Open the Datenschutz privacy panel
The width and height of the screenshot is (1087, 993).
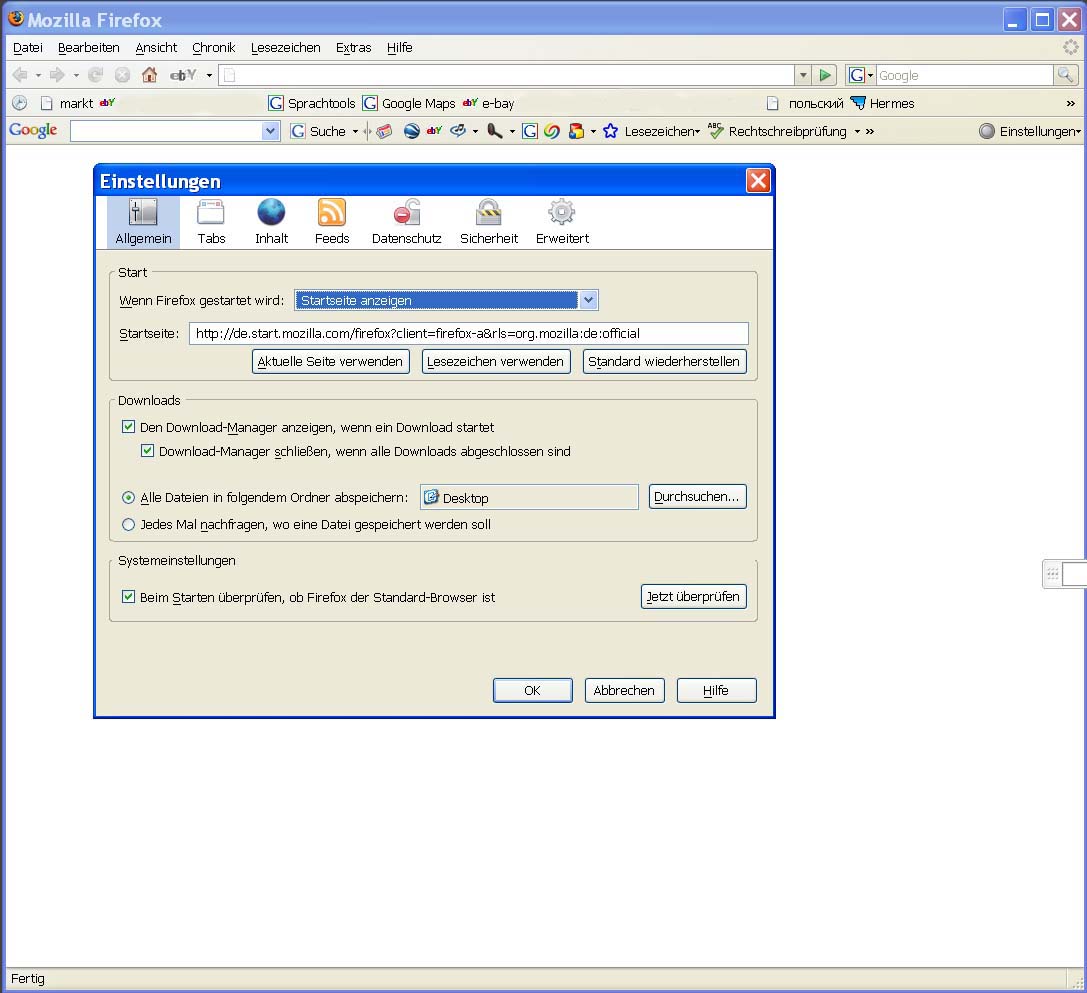click(x=406, y=223)
